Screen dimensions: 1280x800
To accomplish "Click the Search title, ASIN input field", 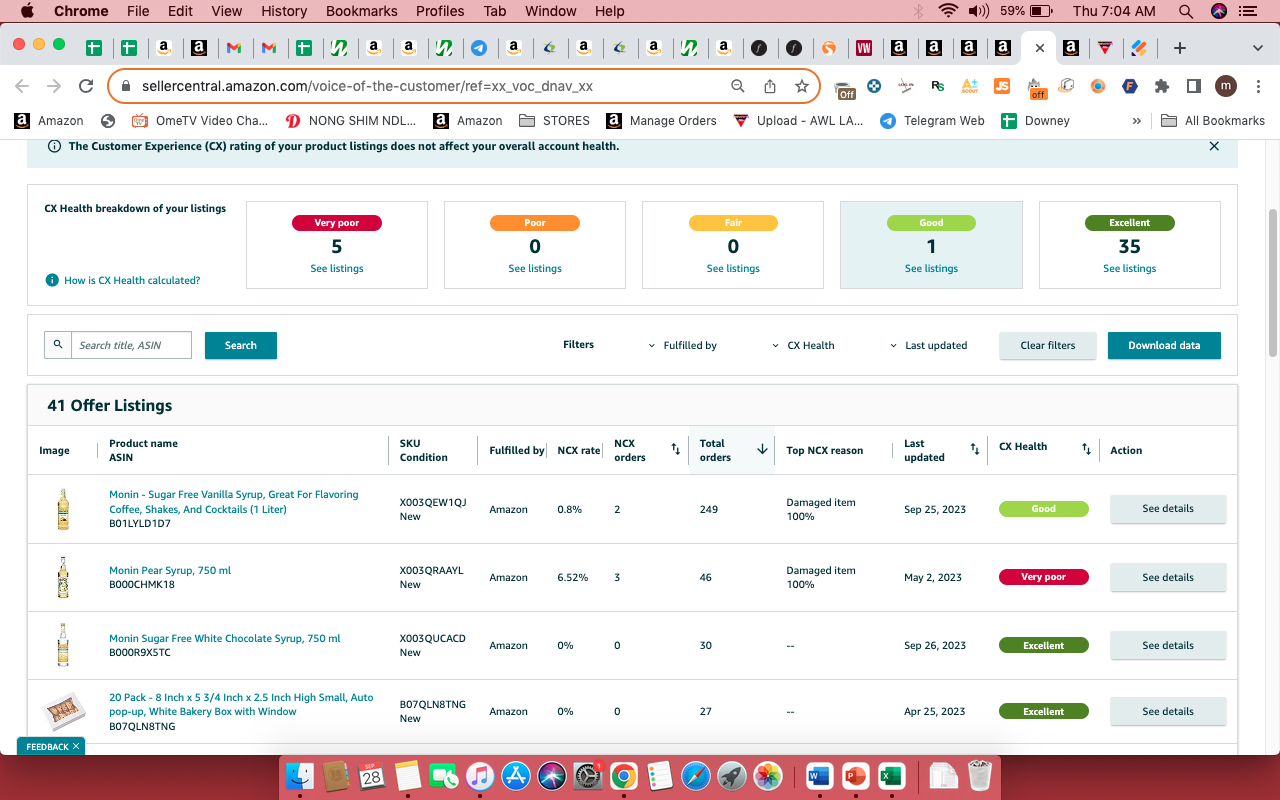I will tap(131, 345).
